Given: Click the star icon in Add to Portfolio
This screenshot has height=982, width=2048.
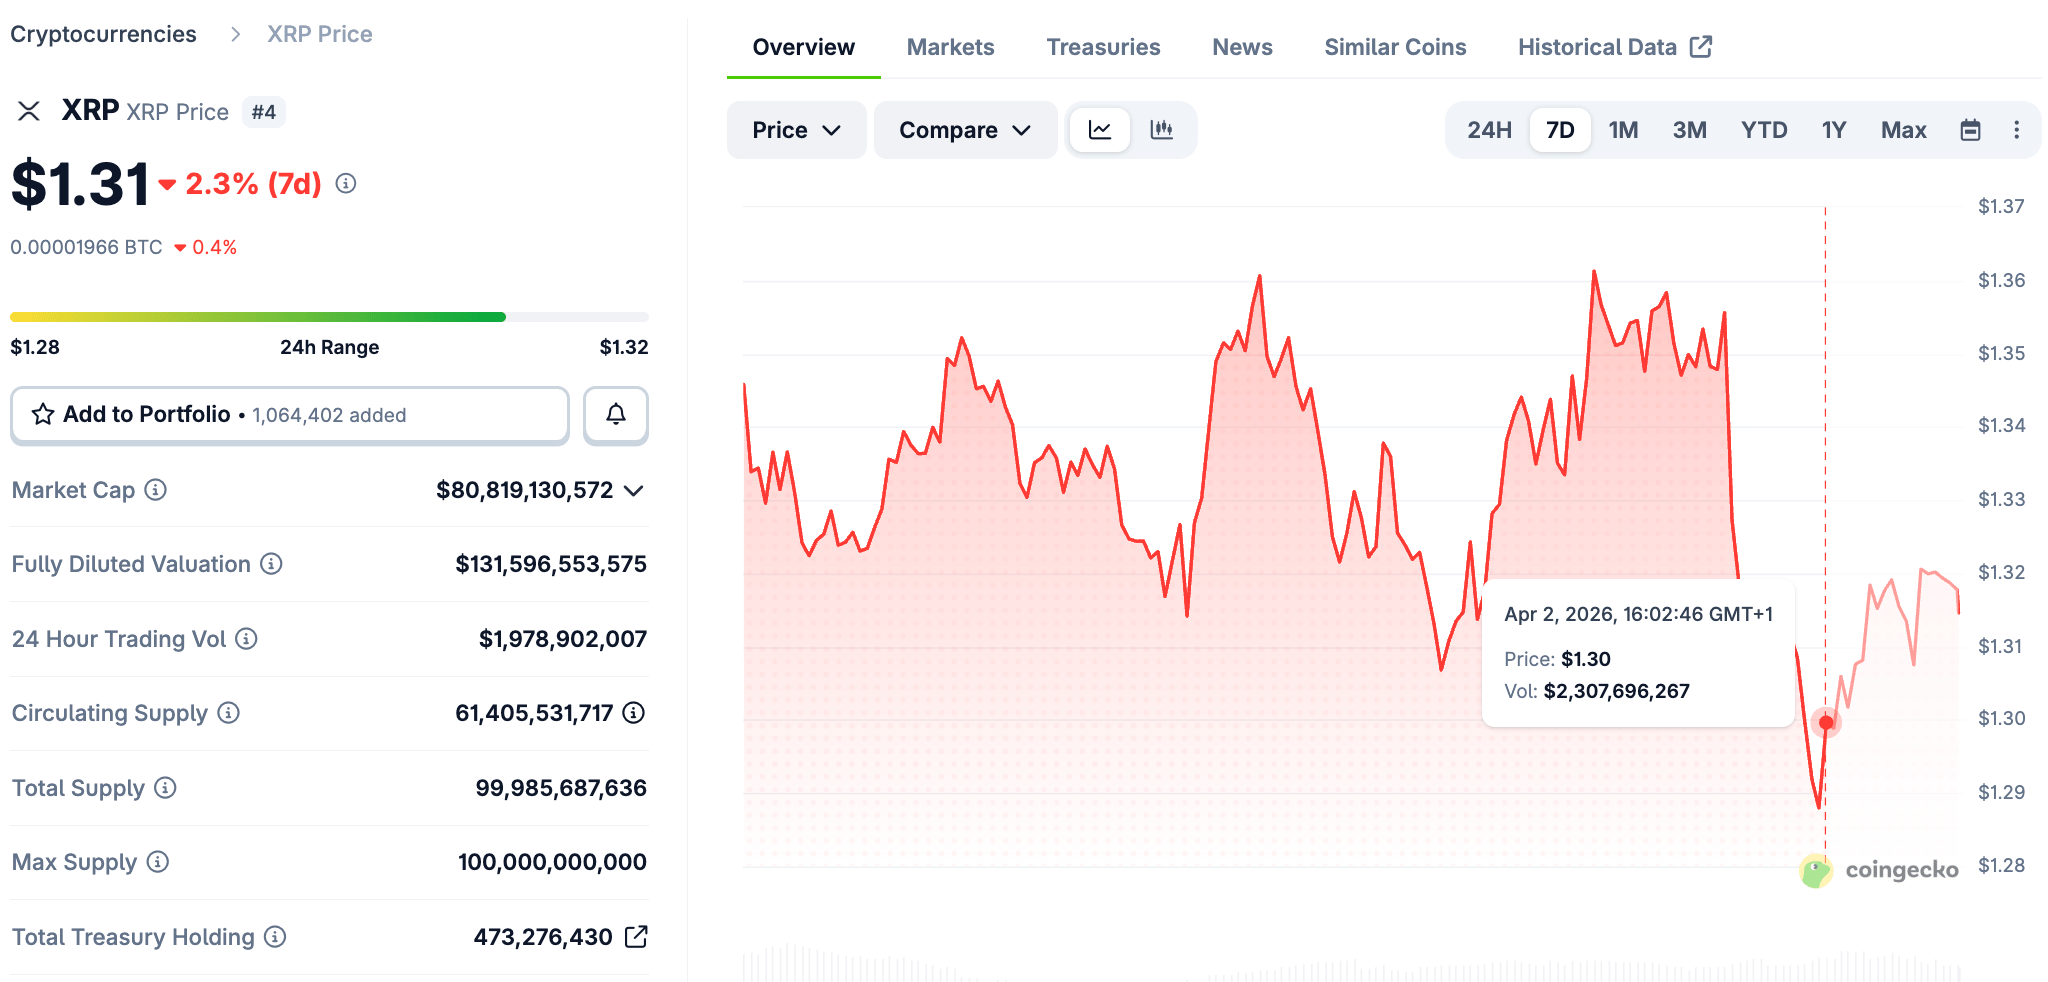Looking at the screenshot, I should (x=43, y=414).
